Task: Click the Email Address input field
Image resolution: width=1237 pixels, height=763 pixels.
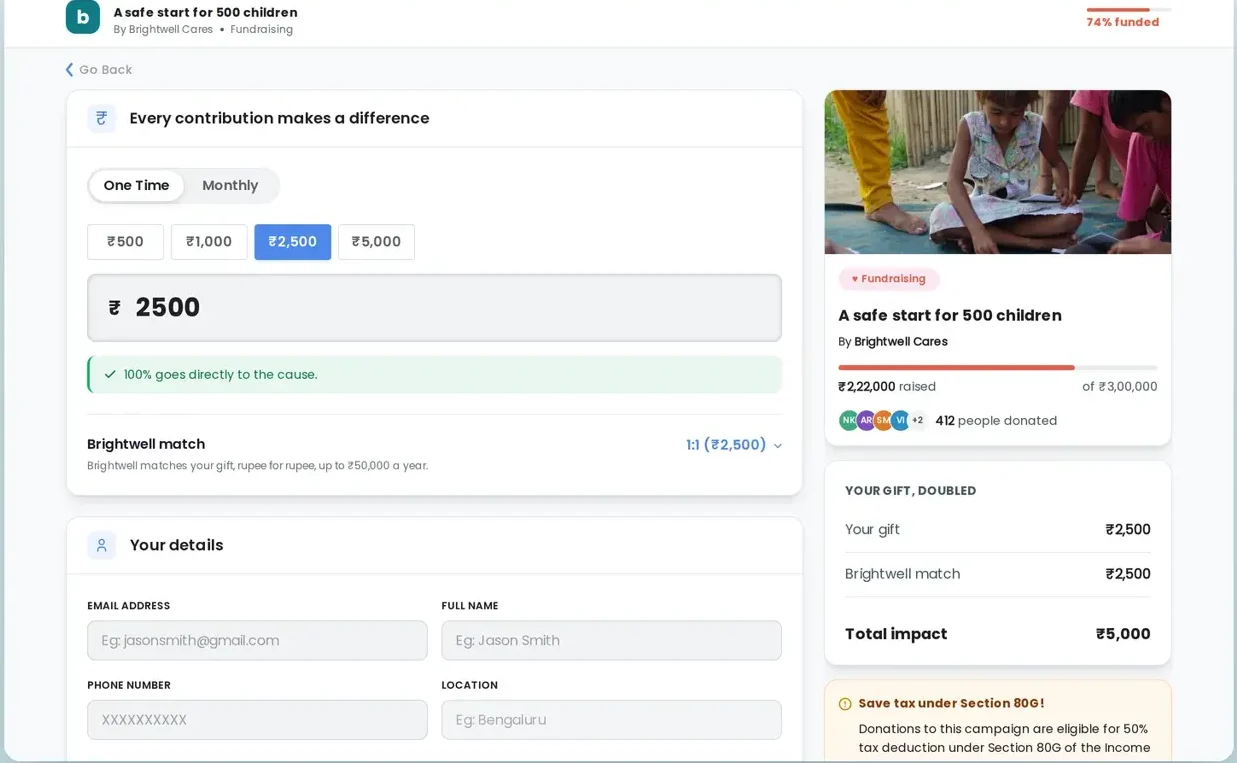Action: (x=257, y=640)
